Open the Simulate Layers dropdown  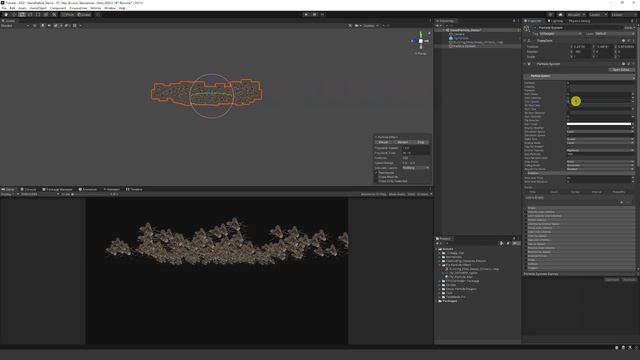point(416,168)
